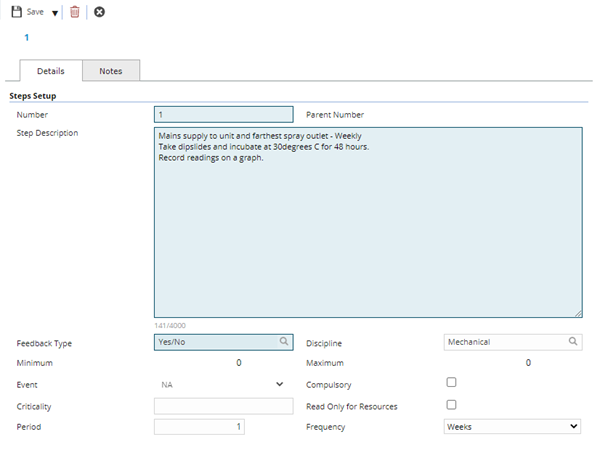Click the Save floppy disk icon

pyautogui.click(x=15, y=12)
